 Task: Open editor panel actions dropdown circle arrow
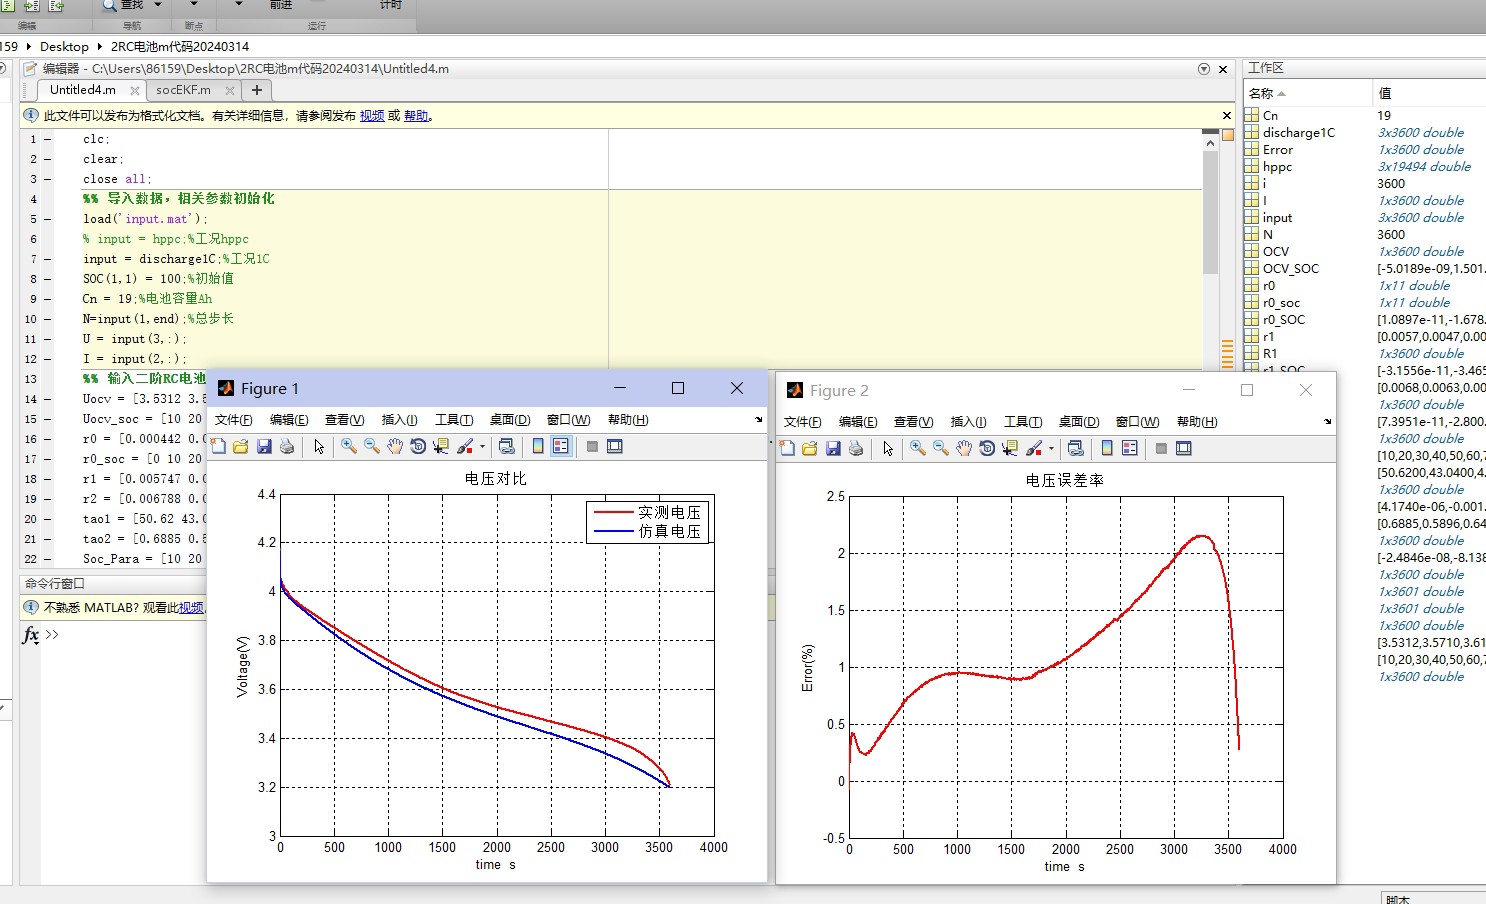[1204, 69]
